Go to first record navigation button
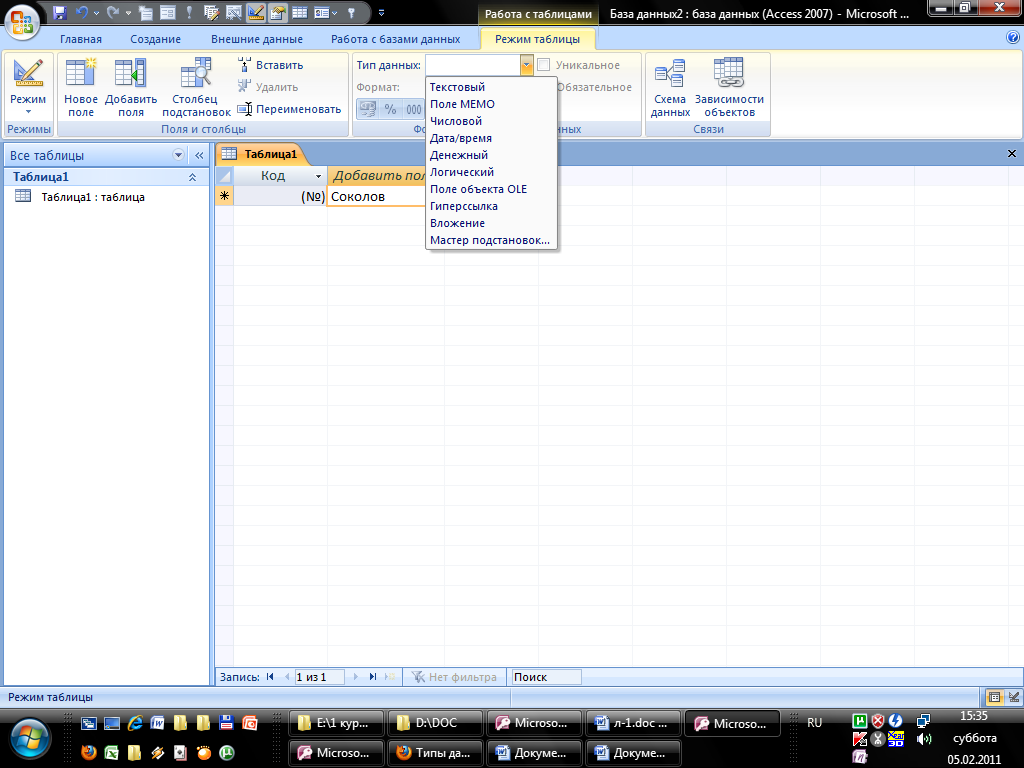Viewport: 1024px width, 768px height. [x=270, y=677]
